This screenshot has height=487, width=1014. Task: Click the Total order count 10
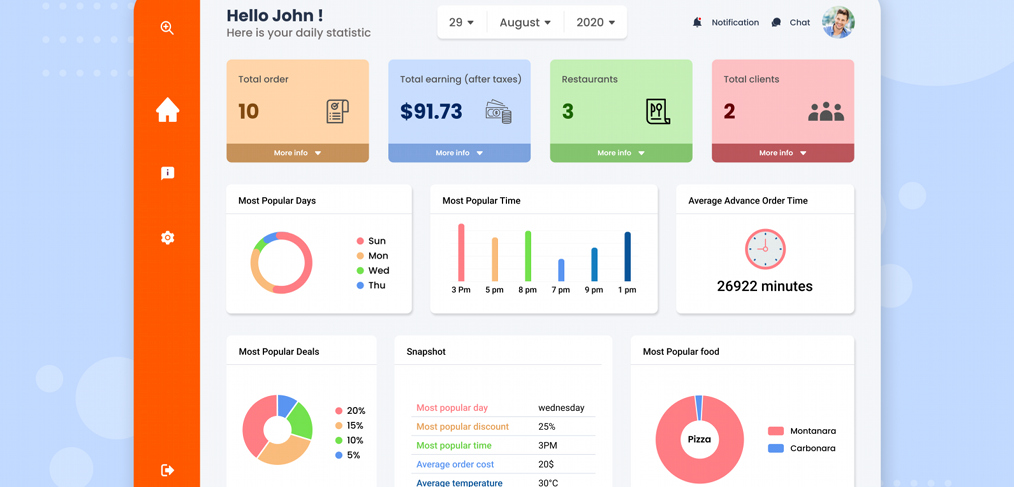(248, 111)
